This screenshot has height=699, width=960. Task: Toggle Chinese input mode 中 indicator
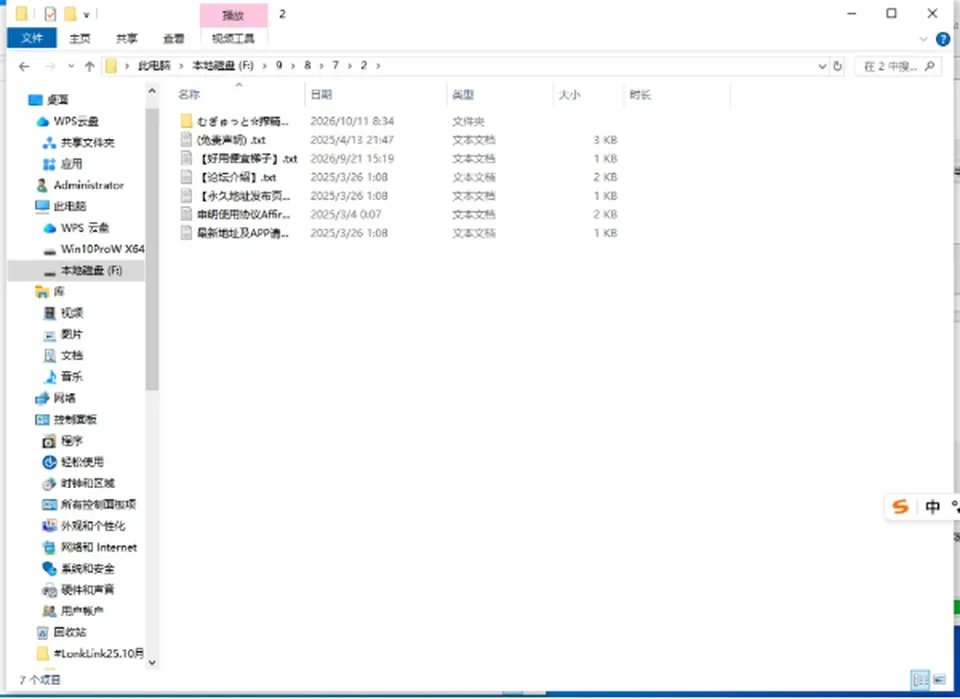pyautogui.click(x=932, y=506)
